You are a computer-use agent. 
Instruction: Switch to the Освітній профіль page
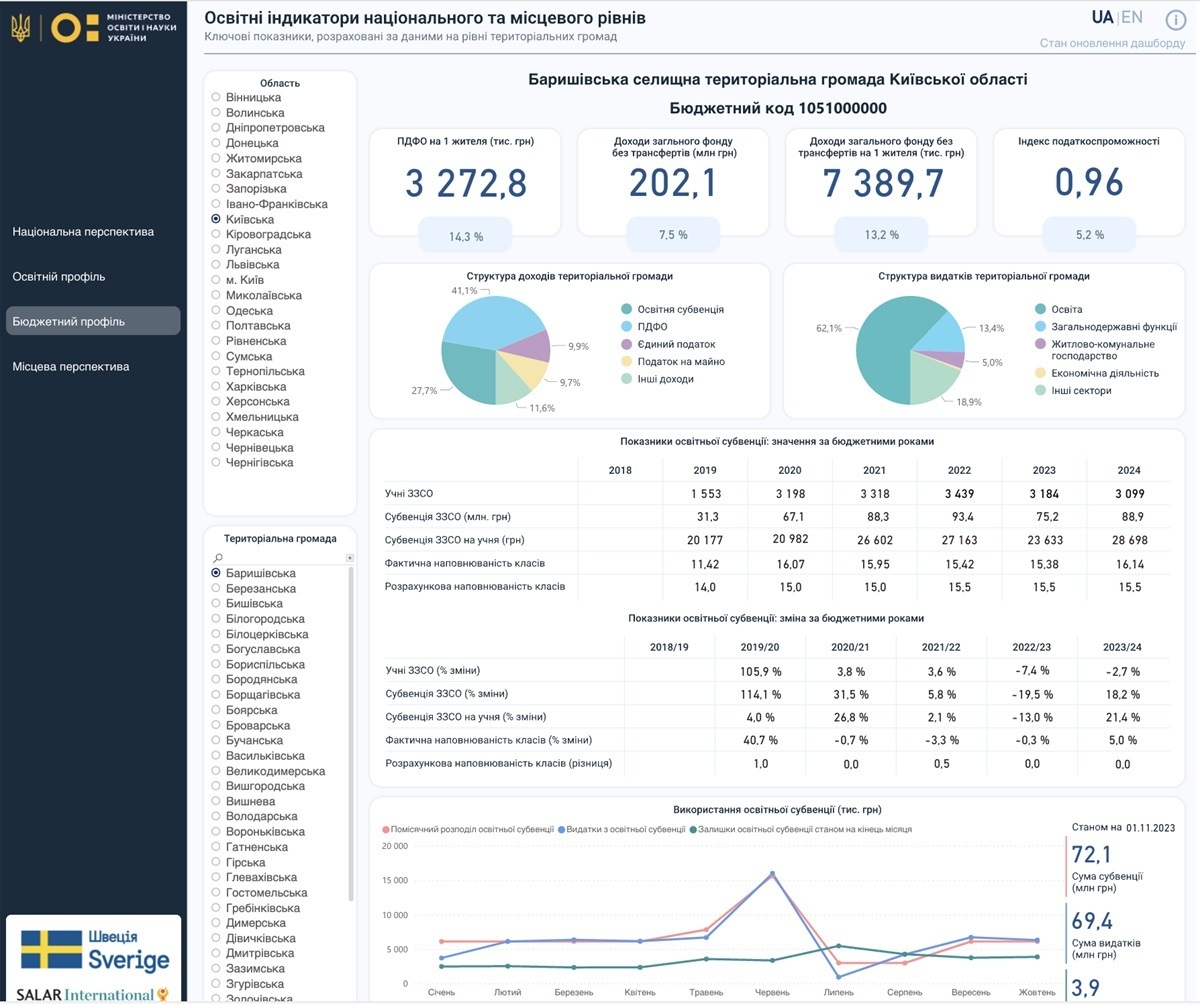pyautogui.click(x=59, y=277)
